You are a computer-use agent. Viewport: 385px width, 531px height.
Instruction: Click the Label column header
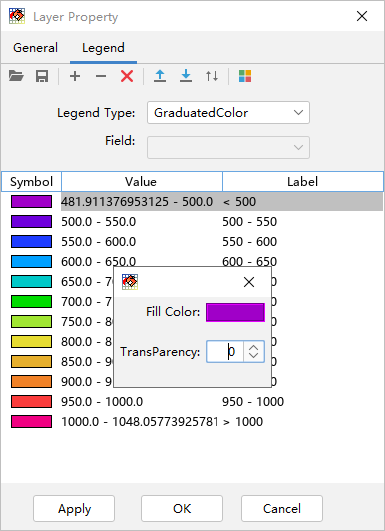(303, 182)
